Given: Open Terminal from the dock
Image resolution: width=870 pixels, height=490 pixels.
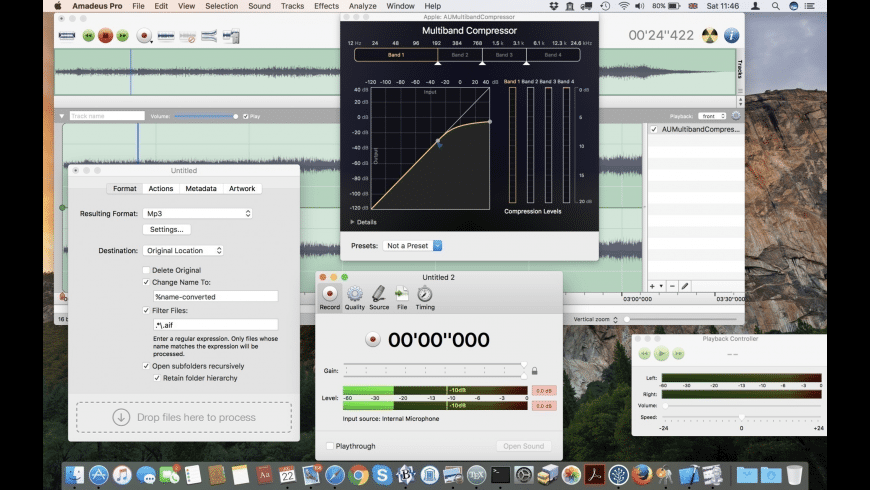Looking at the screenshot, I should pyautogui.click(x=500, y=475).
